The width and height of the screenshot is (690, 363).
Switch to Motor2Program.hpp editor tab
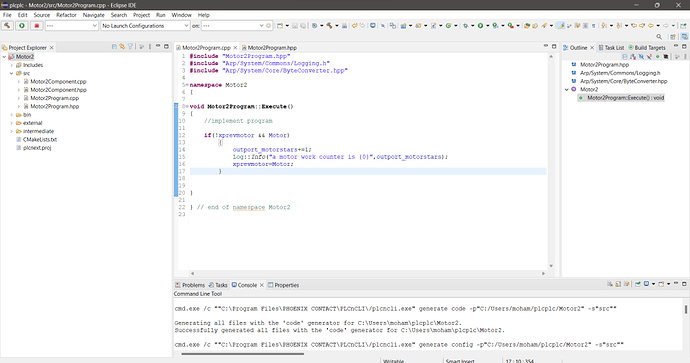tap(269, 48)
